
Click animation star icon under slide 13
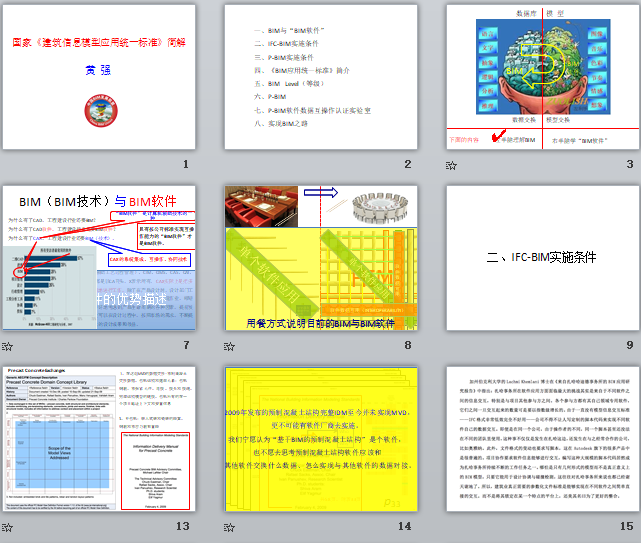point(7,527)
